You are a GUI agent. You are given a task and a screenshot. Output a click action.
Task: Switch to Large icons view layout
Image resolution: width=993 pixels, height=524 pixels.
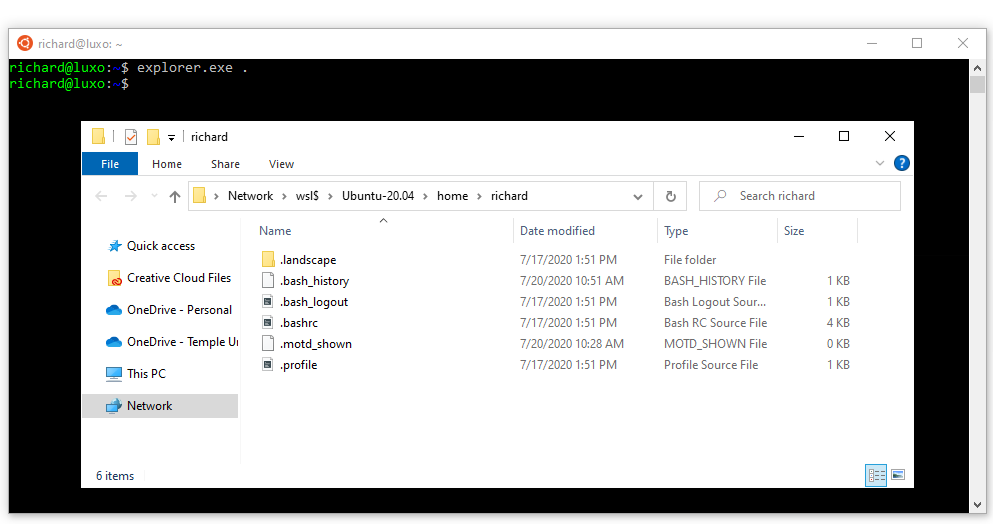898,475
